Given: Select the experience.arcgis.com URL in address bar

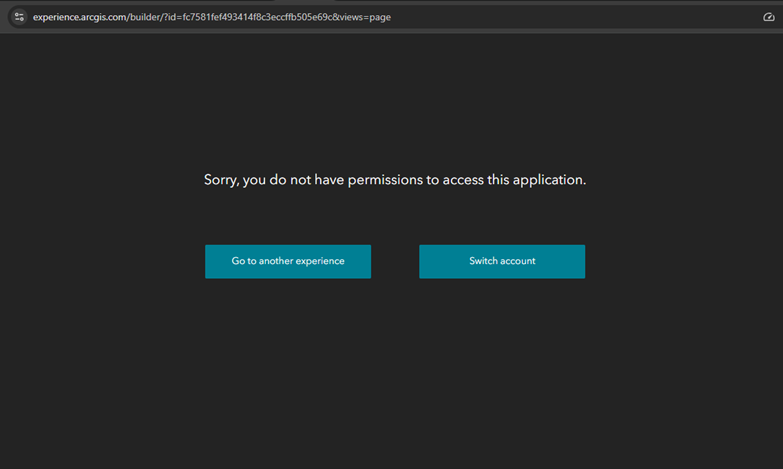Looking at the screenshot, I should (212, 17).
